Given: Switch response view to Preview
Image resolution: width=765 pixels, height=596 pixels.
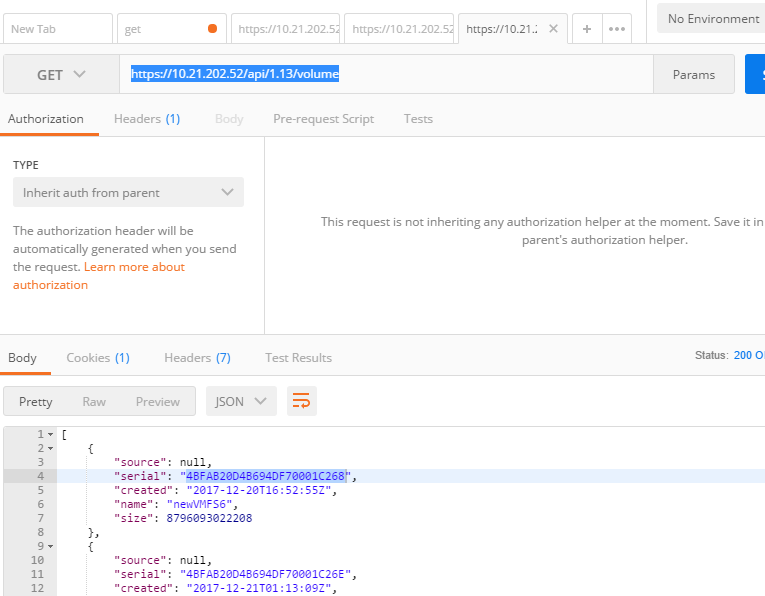Looking at the screenshot, I should click(x=158, y=401).
